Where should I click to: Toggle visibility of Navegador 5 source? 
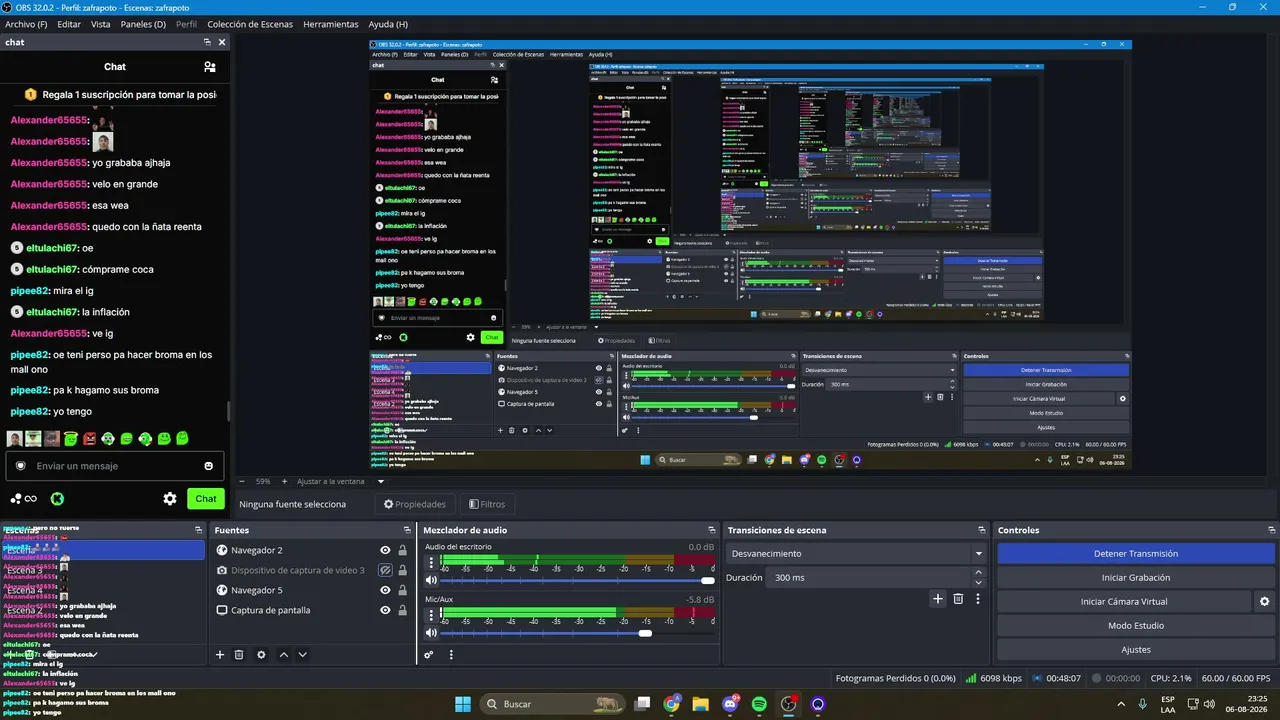pyautogui.click(x=385, y=590)
